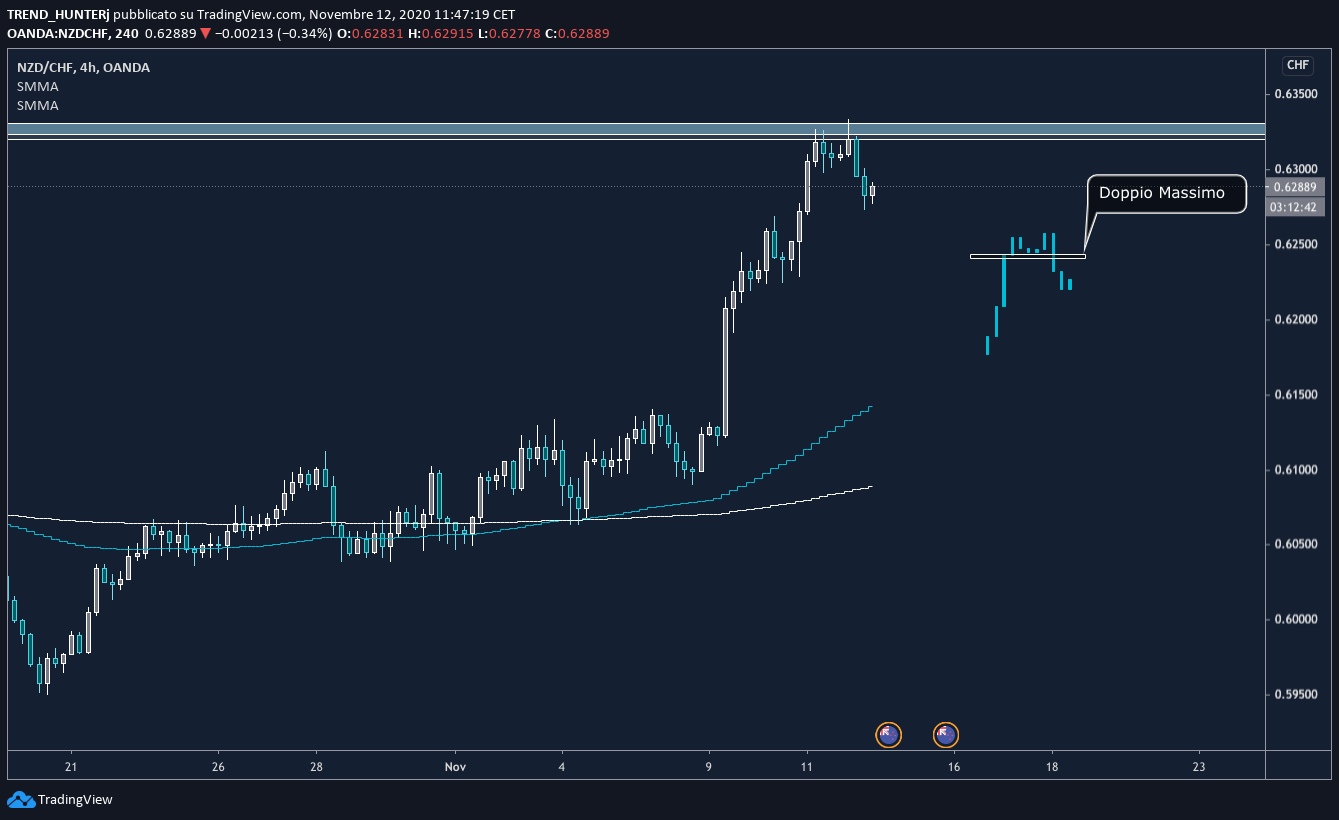
Task: Click the current price label 0.62889
Action: 1296,187
